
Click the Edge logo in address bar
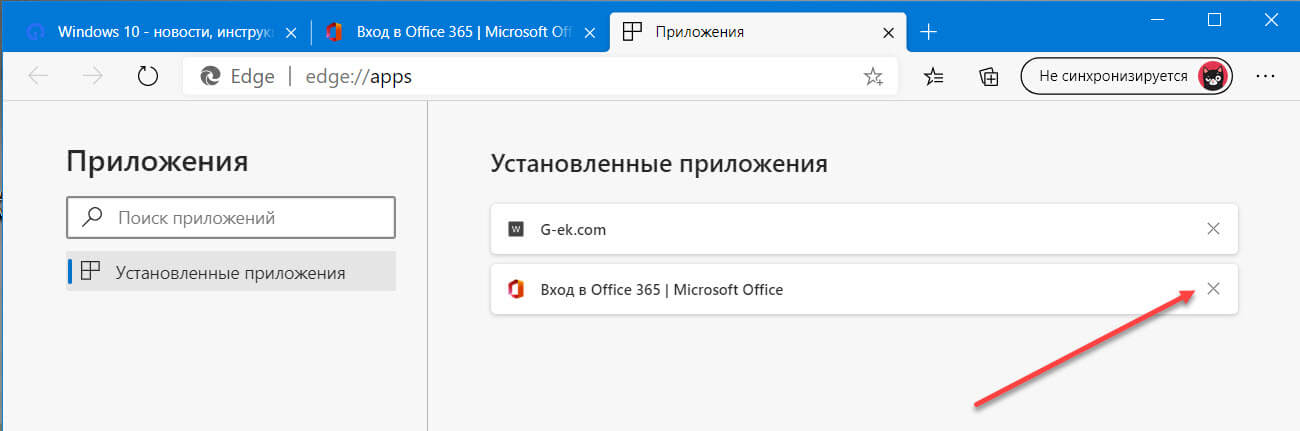pyautogui.click(x=211, y=76)
